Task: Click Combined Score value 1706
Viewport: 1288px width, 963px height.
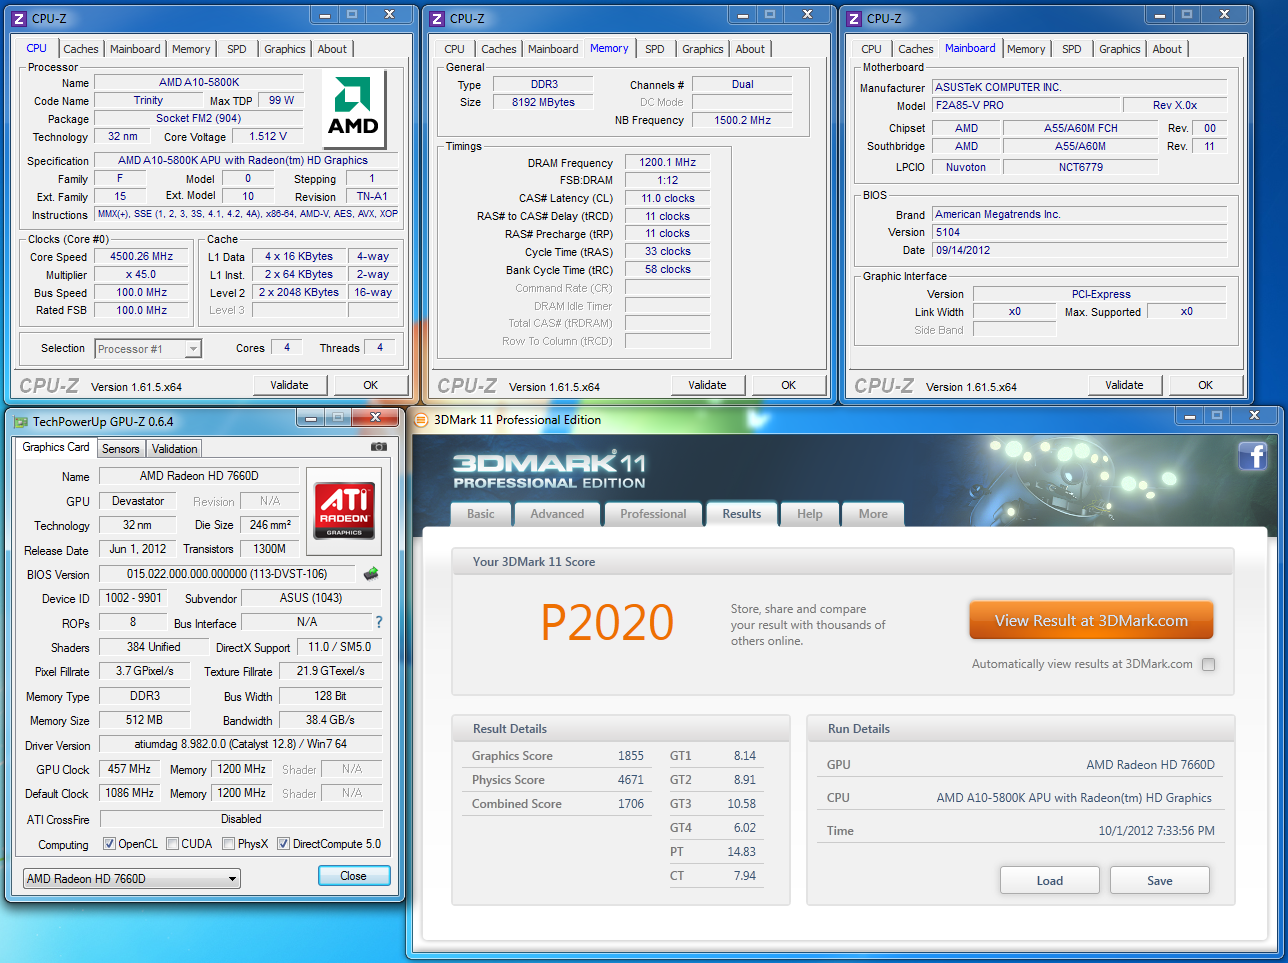Action: pyautogui.click(x=631, y=804)
